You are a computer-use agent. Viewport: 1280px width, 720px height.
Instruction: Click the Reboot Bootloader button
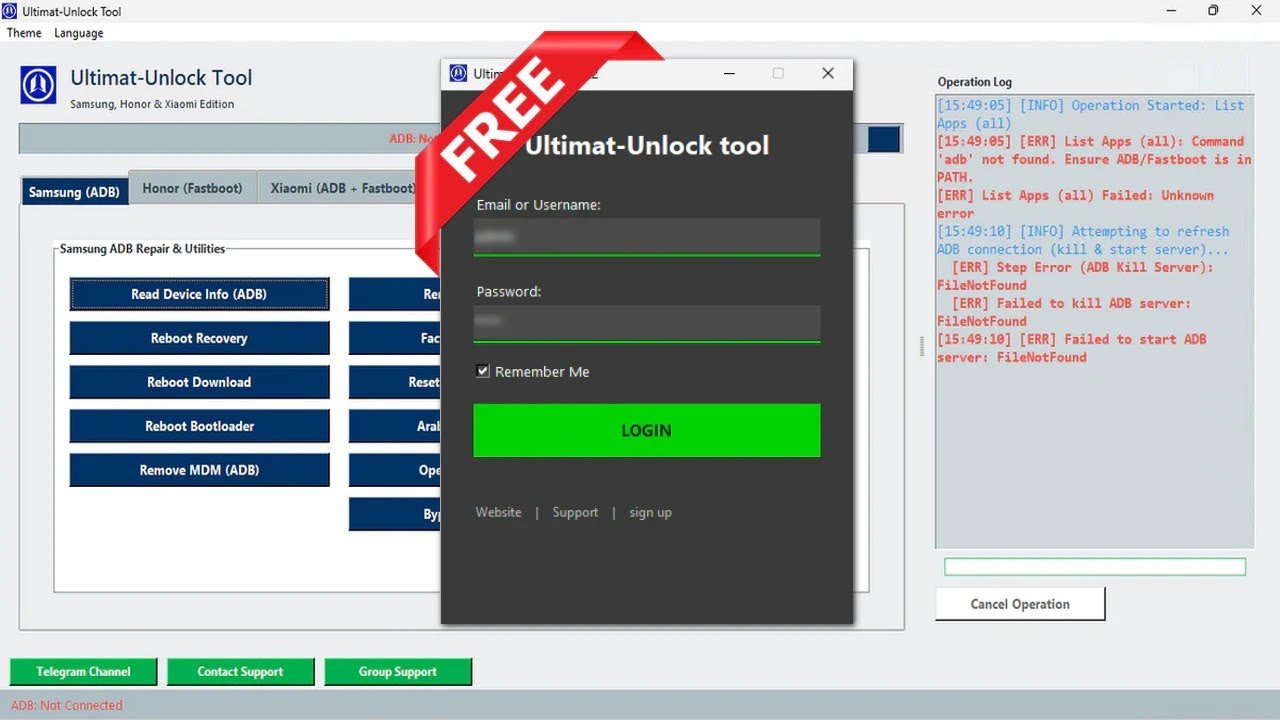point(199,426)
